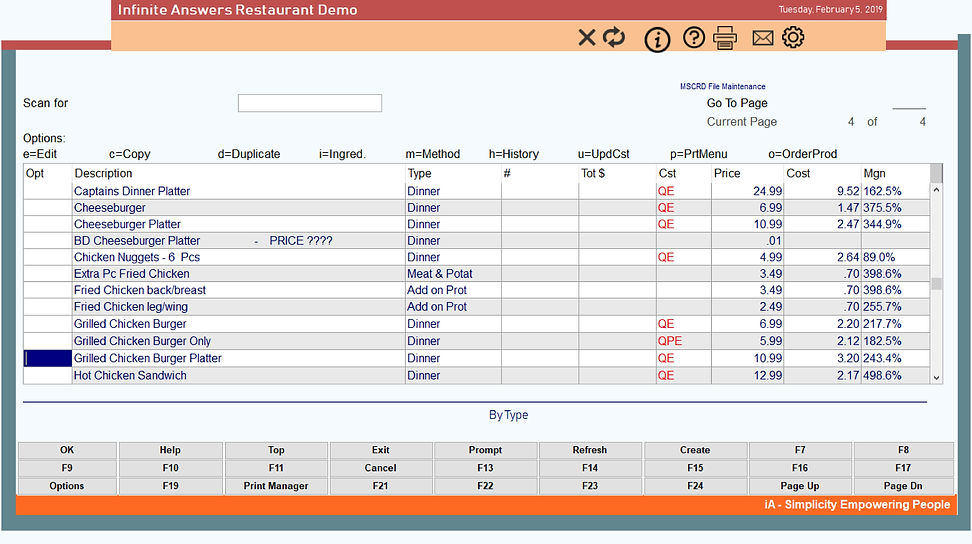Click the Cancel button
The height and width of the screenshot is (544, 972).
point(381,468)
